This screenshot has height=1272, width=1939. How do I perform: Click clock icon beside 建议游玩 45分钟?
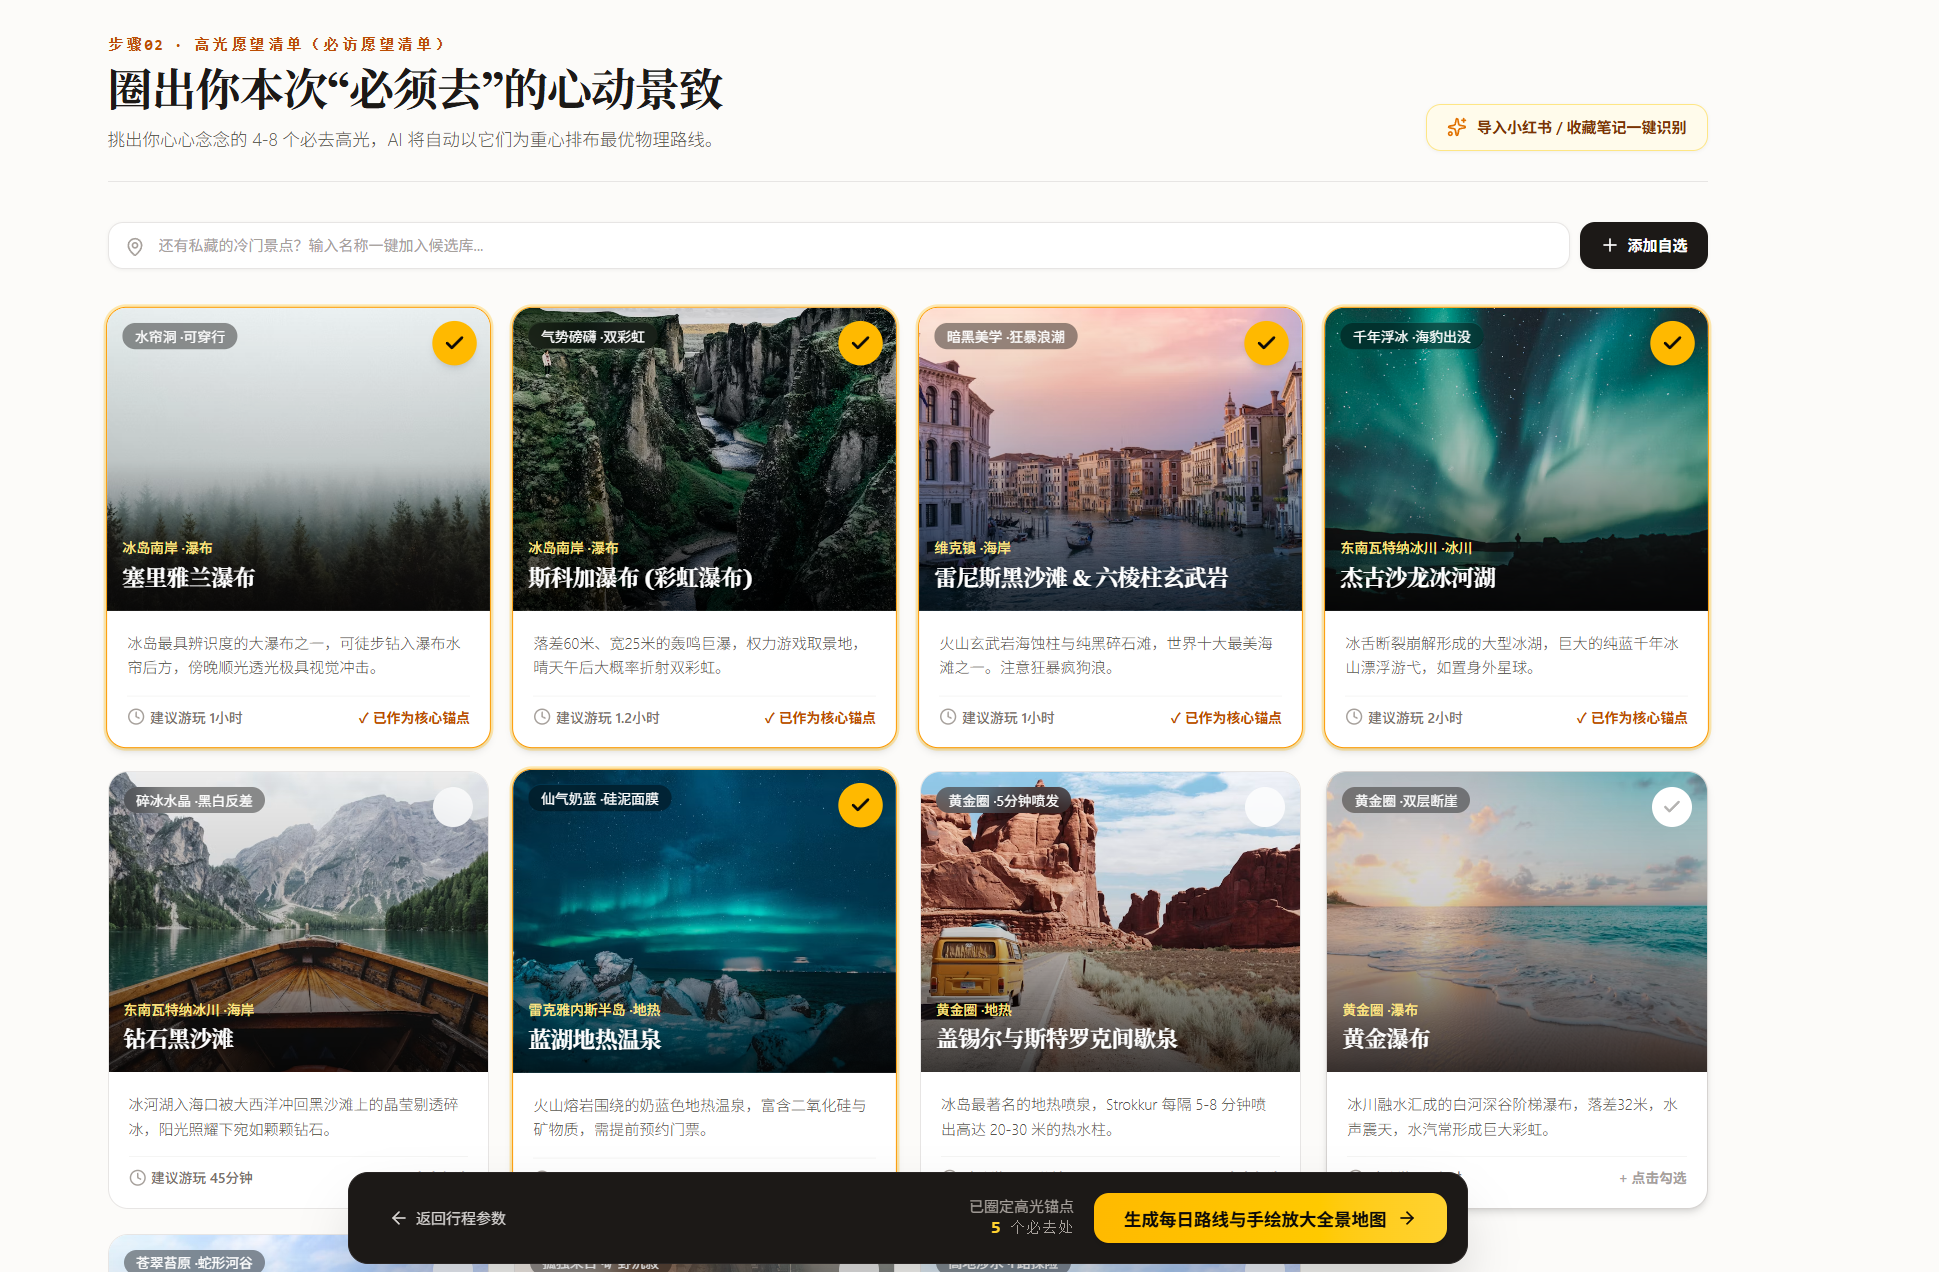tap(137, 1178)
